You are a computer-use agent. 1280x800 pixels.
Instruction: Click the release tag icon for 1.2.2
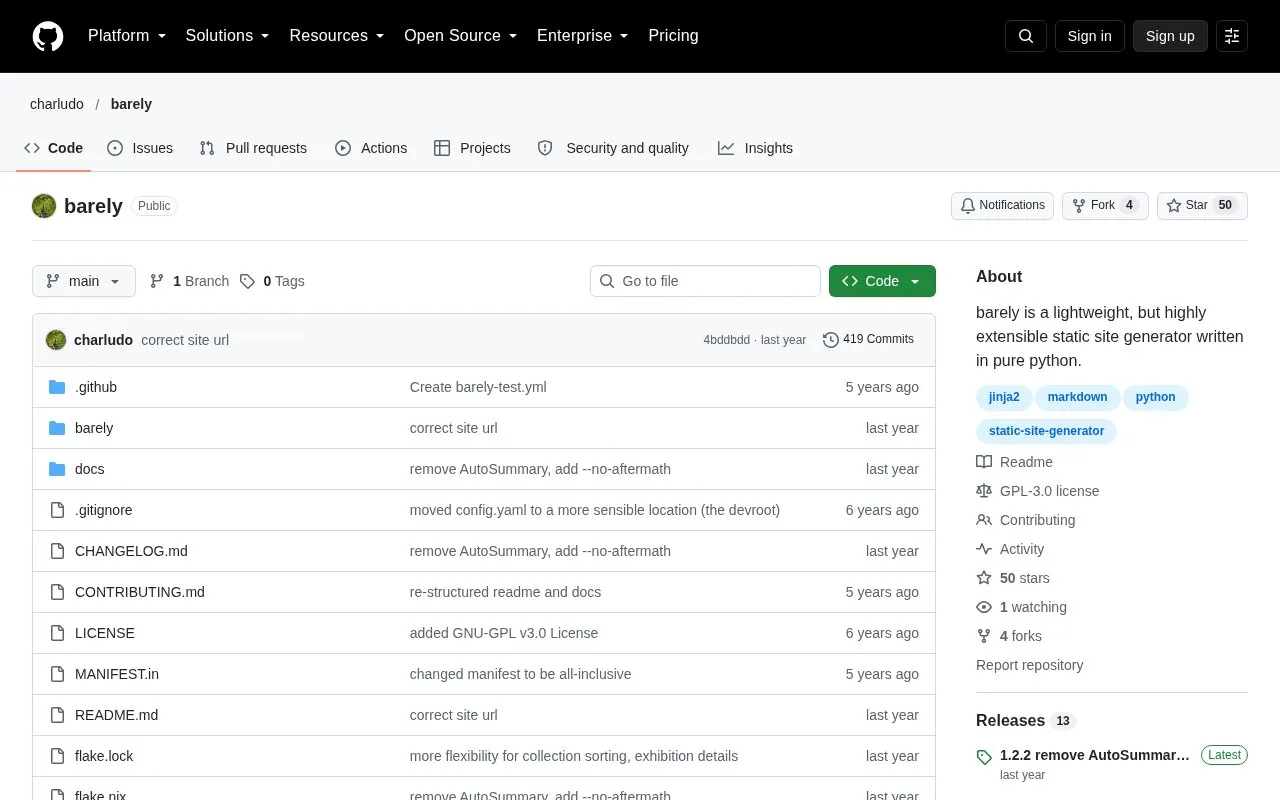click(x=984, y=757)
